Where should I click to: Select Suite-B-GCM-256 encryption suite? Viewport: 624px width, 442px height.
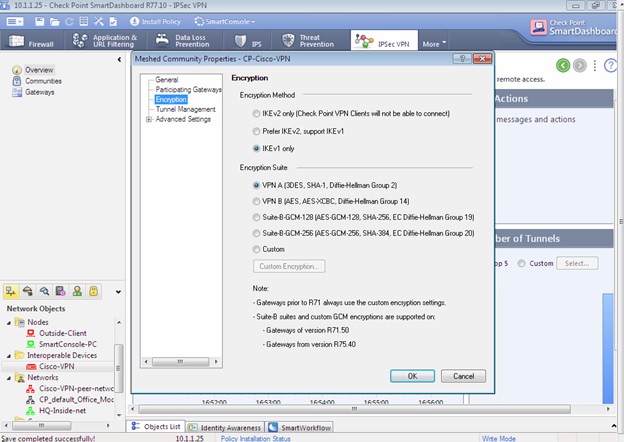pyautogui.click(x=256, y=233)
